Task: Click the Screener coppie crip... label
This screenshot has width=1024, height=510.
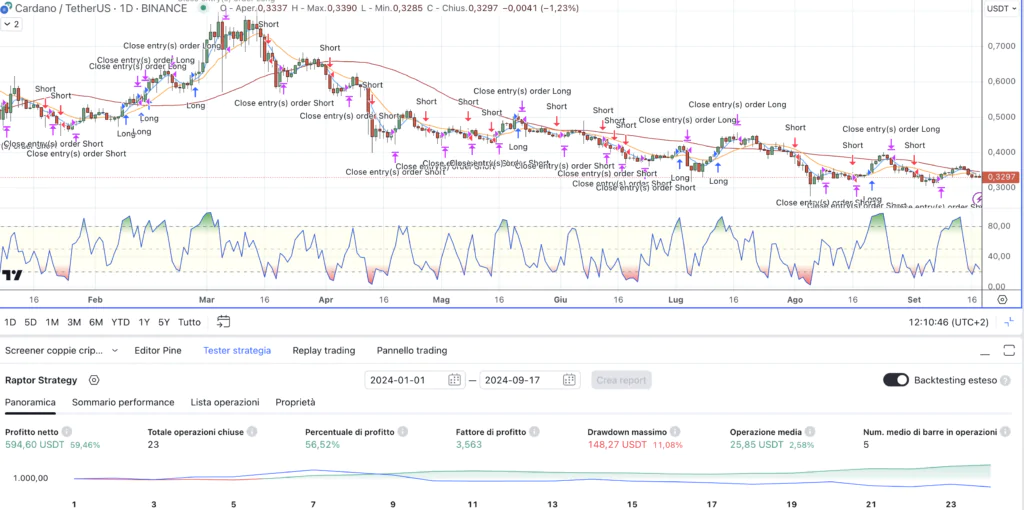Action: point(54,351)
